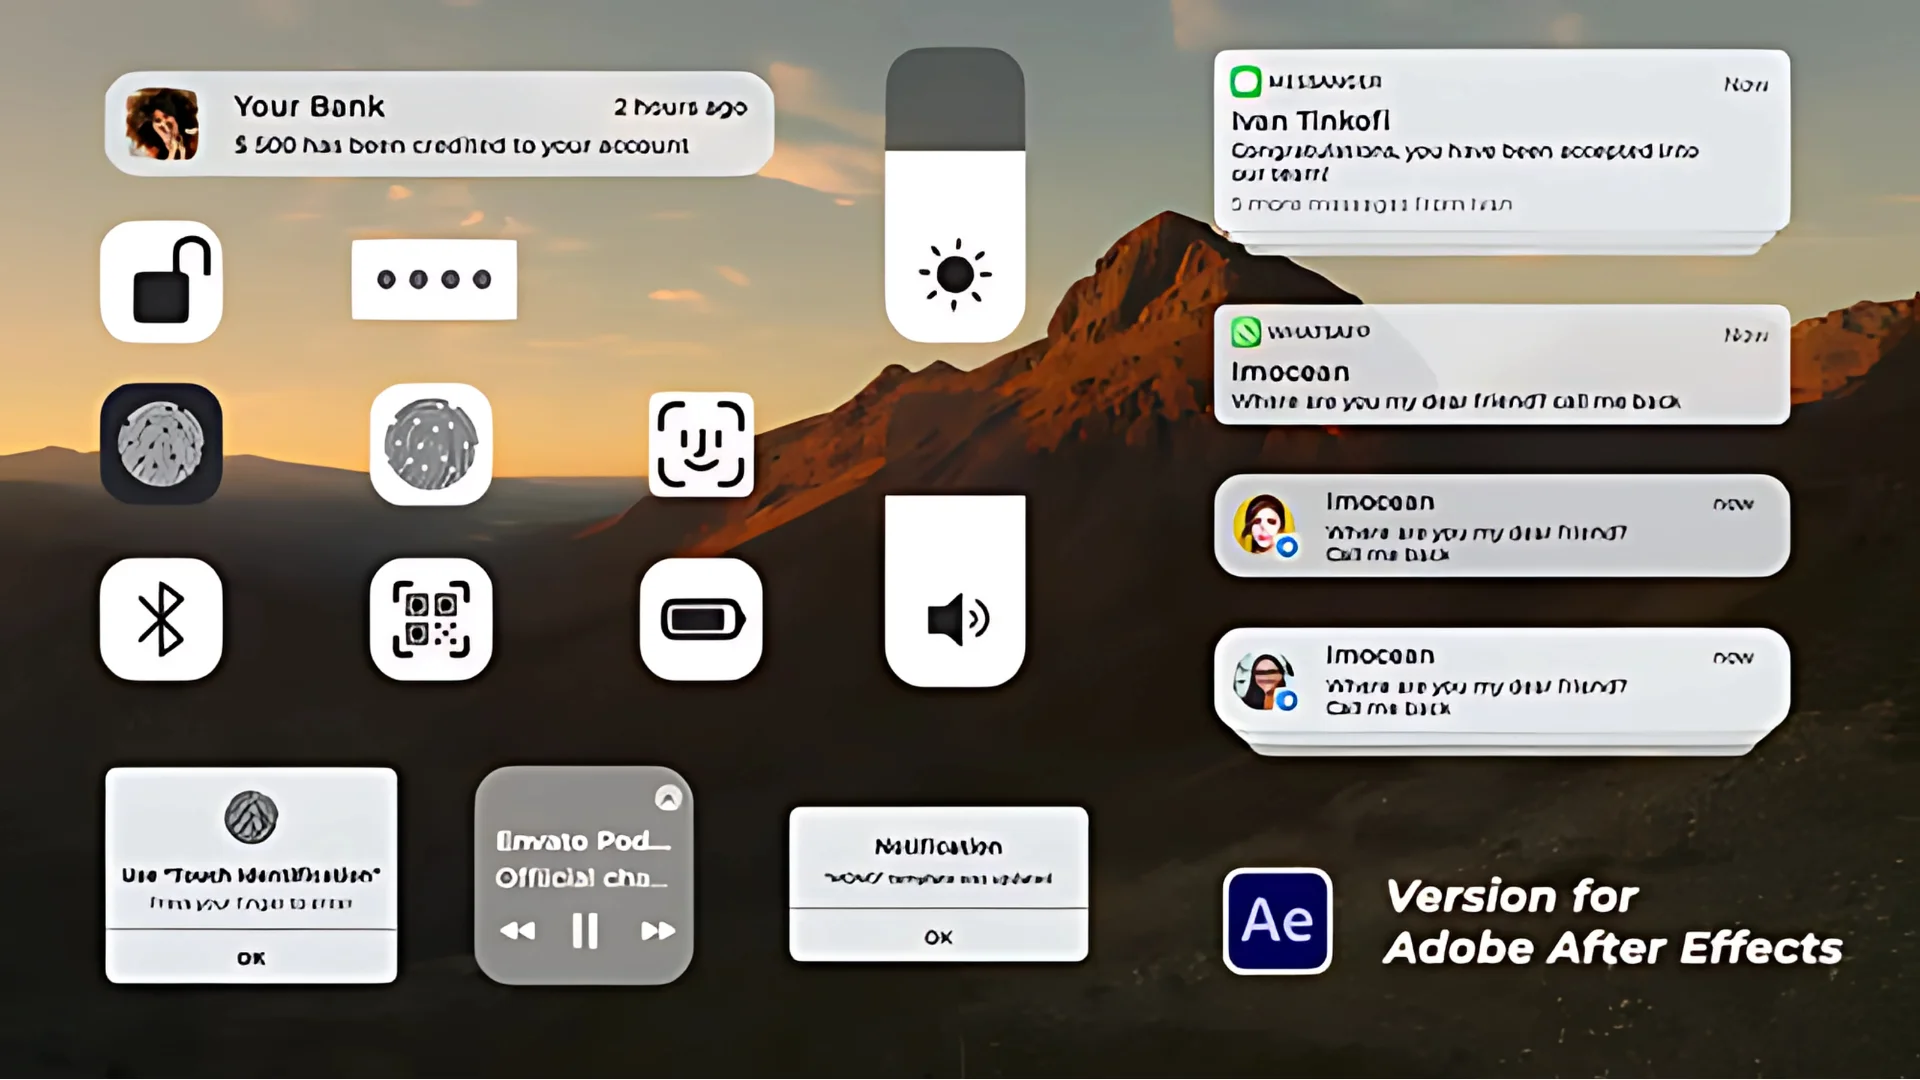Screen dimensions: 1920x1080
Task: Collapse the Envato Pod player chevron
Action: click(x=668, y=798)
